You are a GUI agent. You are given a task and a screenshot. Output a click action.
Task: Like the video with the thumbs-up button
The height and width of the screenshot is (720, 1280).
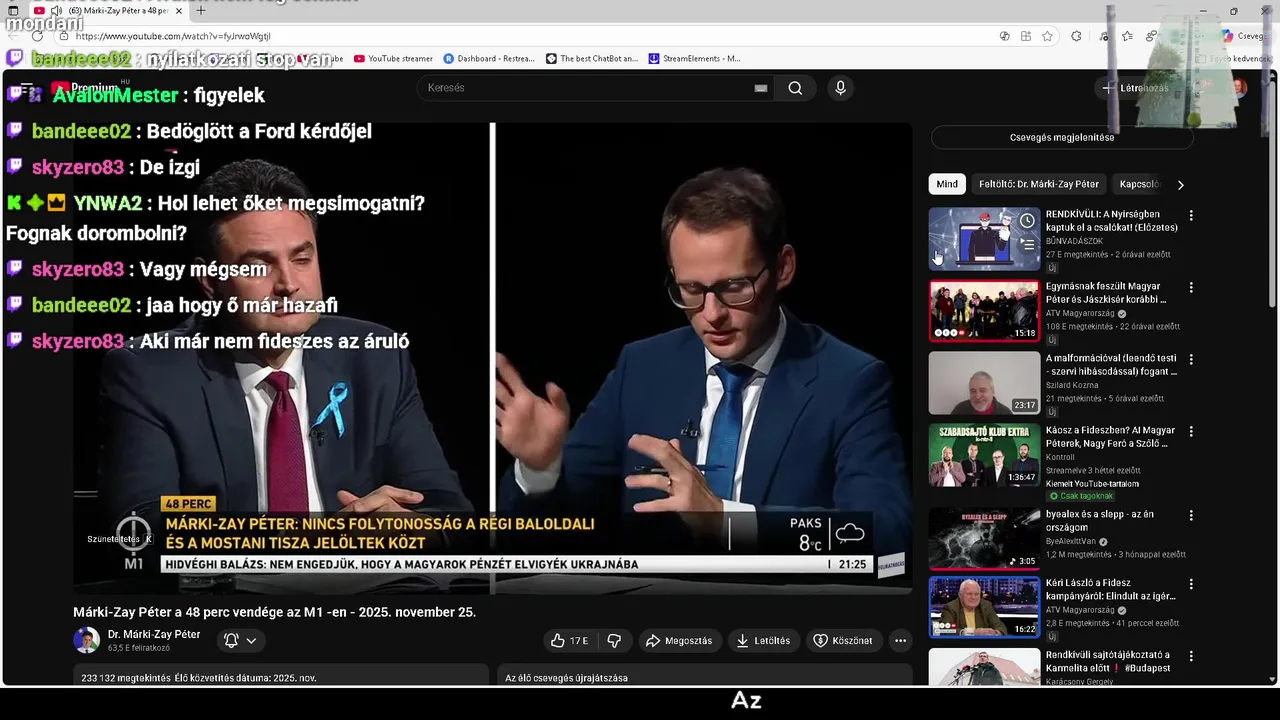point(569,641)
